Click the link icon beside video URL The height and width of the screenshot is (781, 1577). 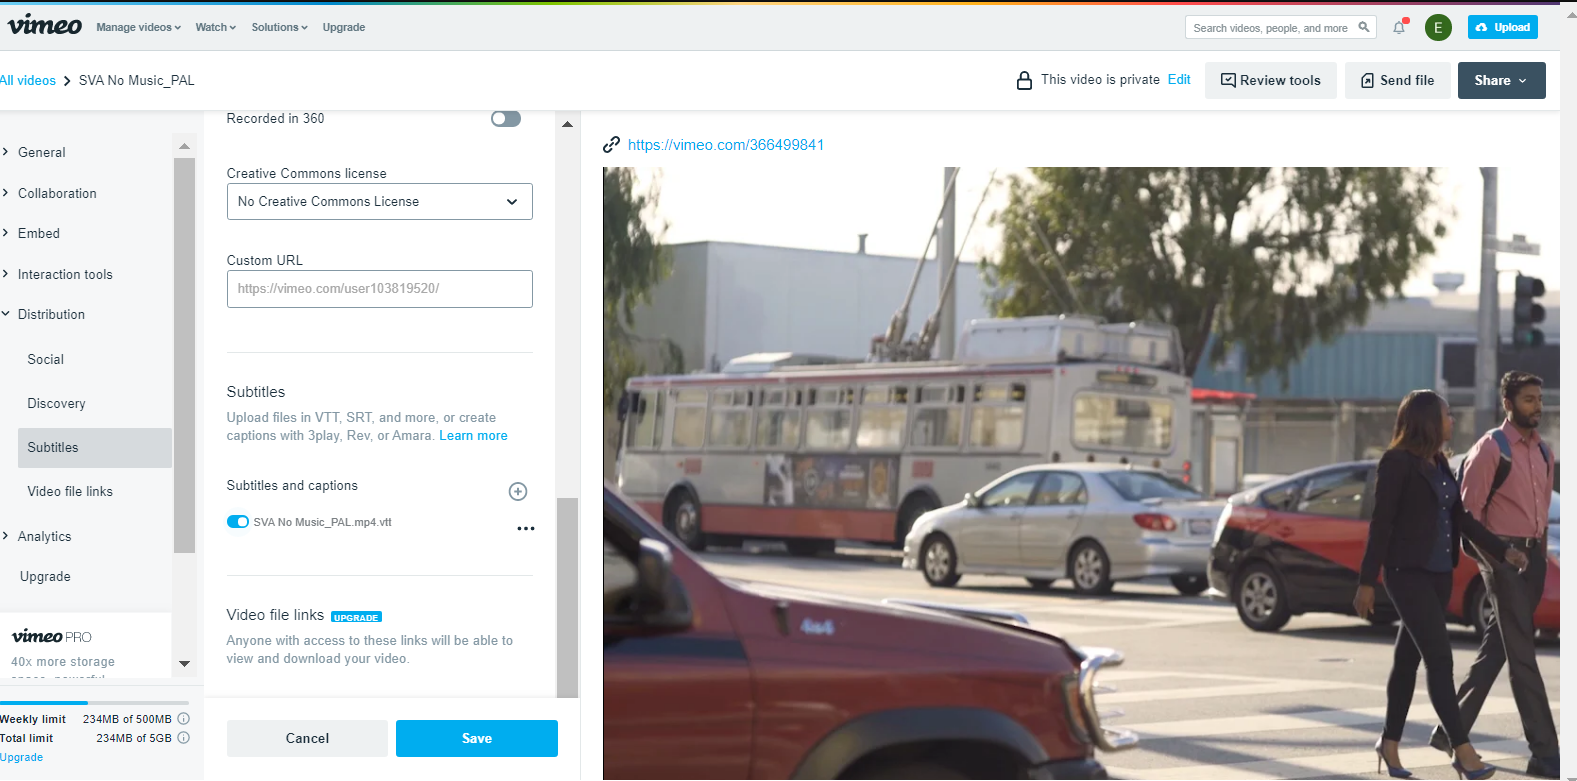tap(611, 145)
